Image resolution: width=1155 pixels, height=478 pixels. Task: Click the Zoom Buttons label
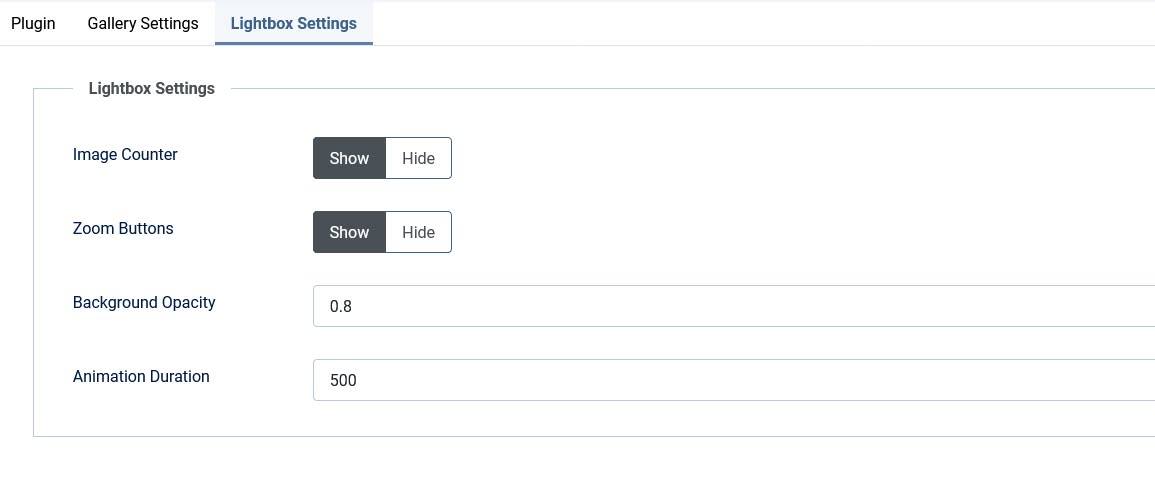[123, 229]
